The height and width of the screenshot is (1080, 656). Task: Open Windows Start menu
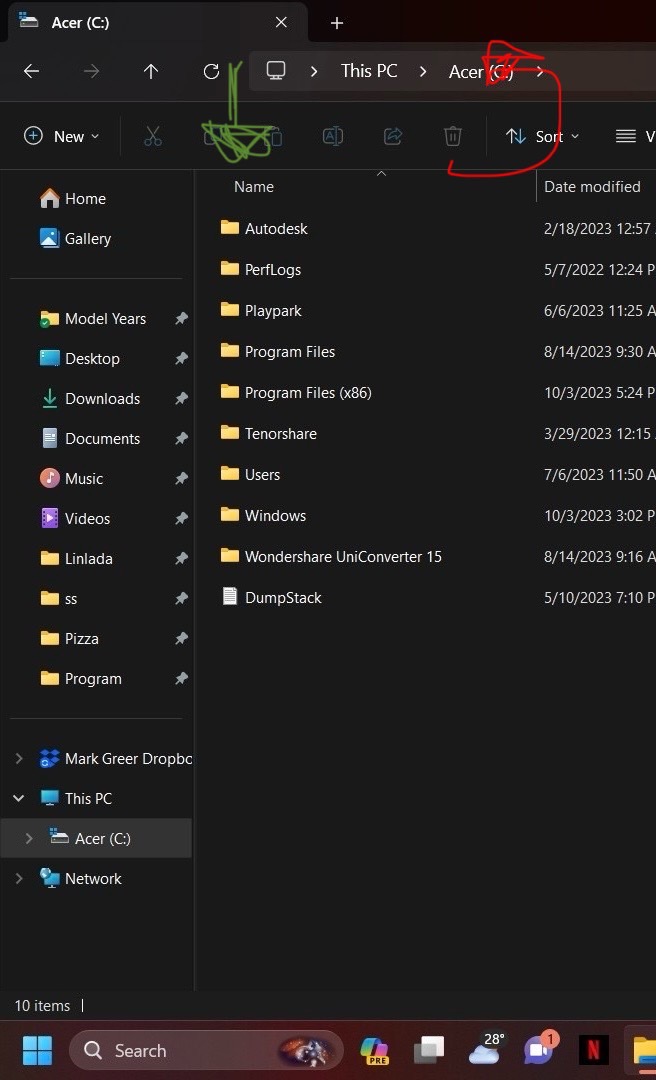[x=37, y=1050]
